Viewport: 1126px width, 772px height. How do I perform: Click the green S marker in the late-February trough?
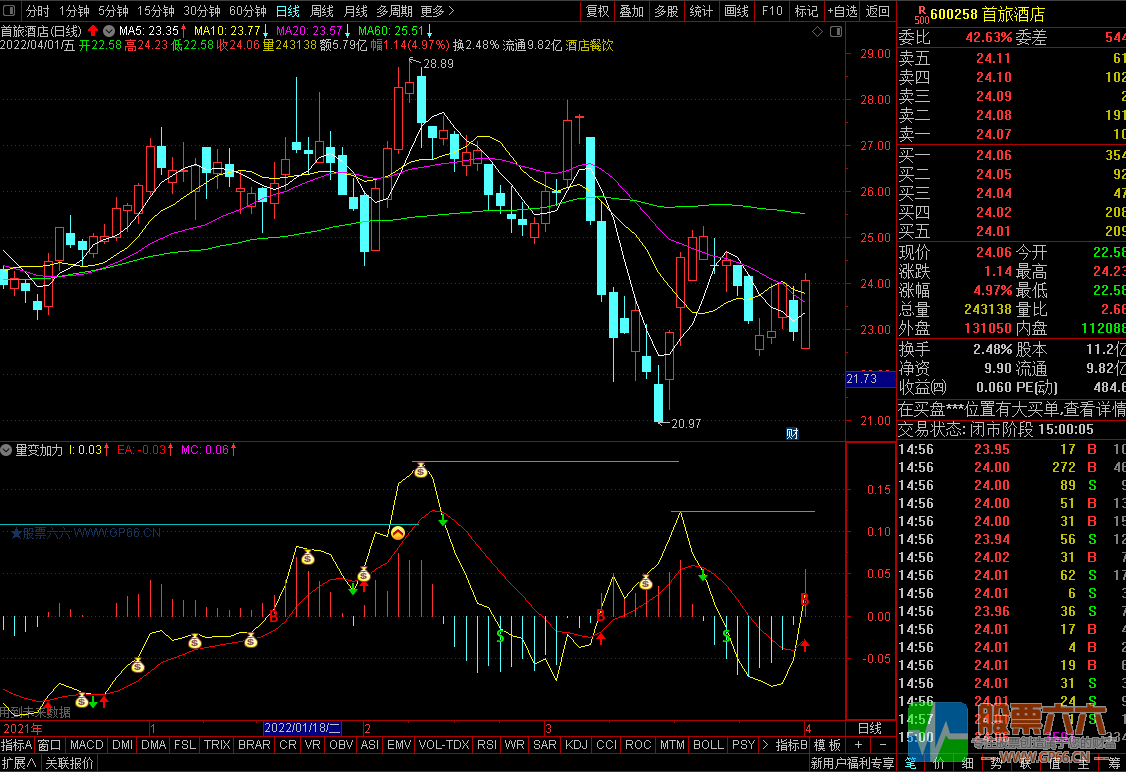point(501,636)
